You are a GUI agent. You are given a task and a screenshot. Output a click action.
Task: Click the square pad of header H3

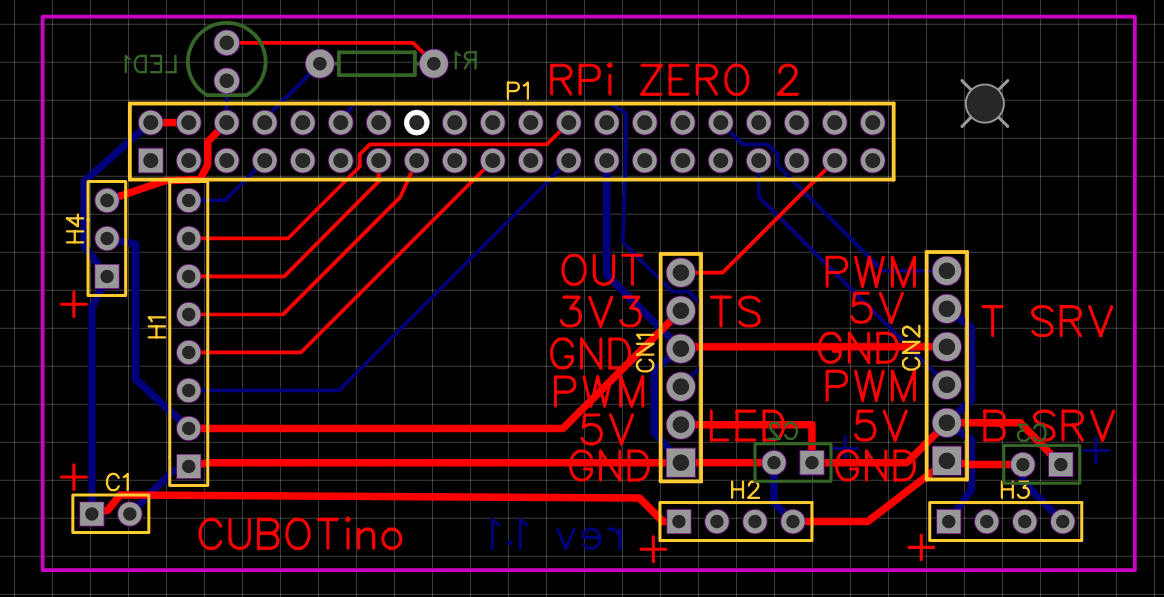click(948, 521)
